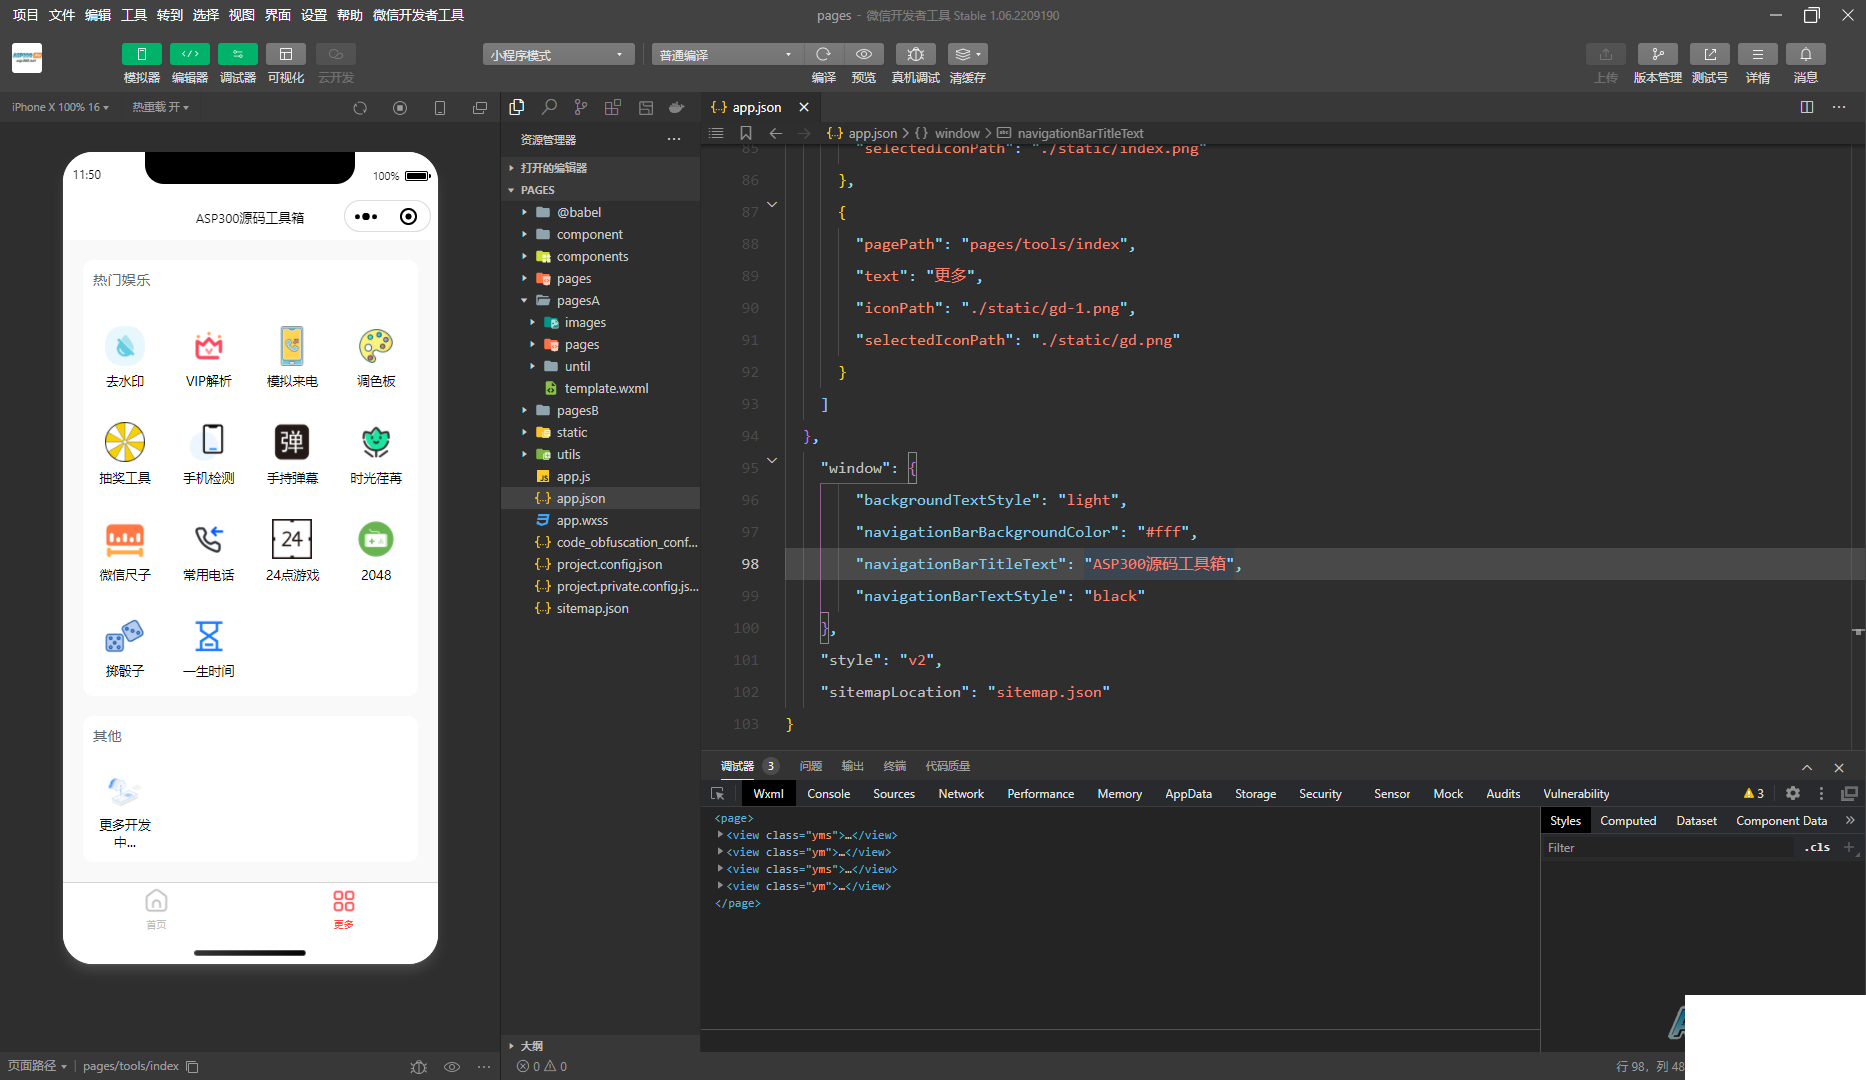
Task: Open the test account icon
Action: 1709,54
